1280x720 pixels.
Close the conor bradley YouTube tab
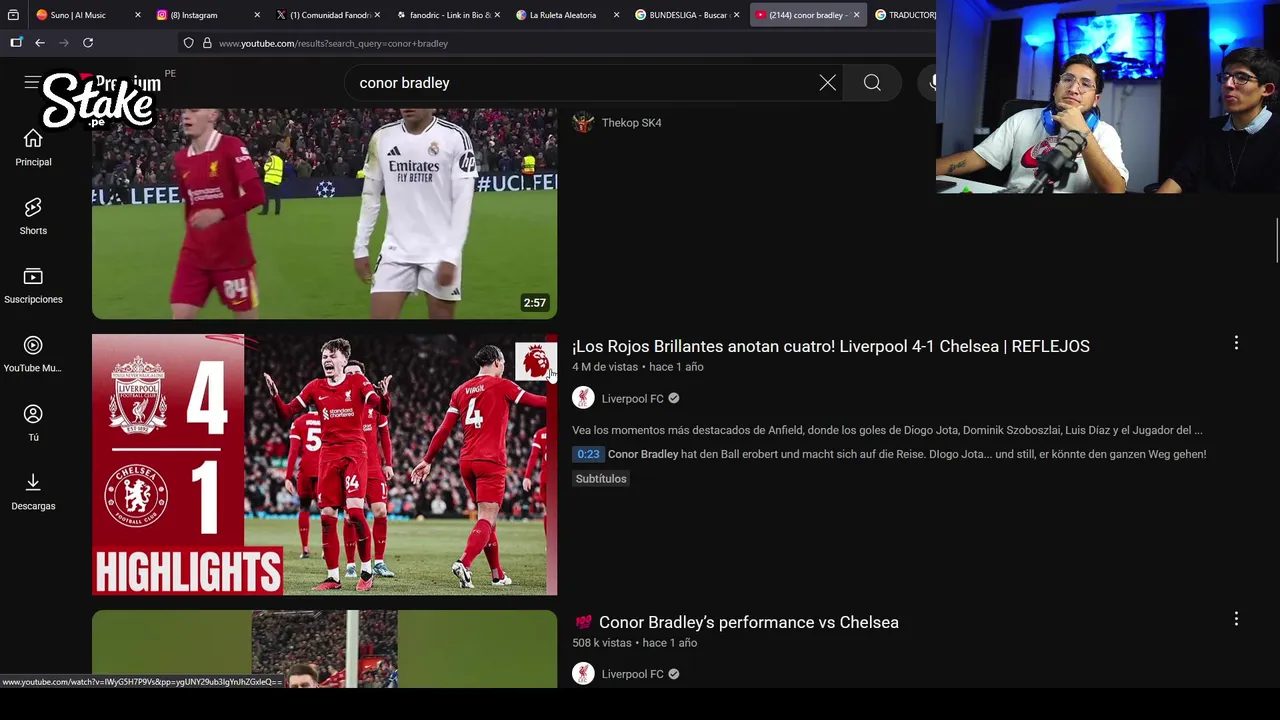coord(856,15)
